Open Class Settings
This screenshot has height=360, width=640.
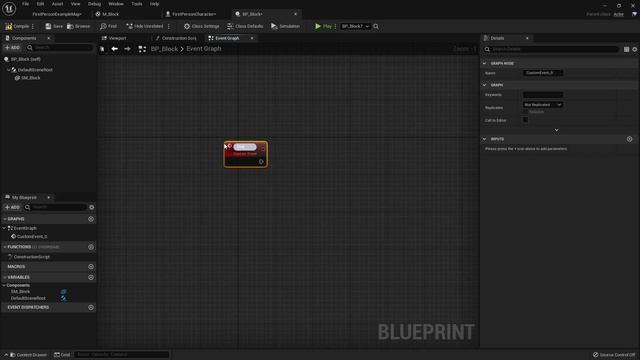201,26
